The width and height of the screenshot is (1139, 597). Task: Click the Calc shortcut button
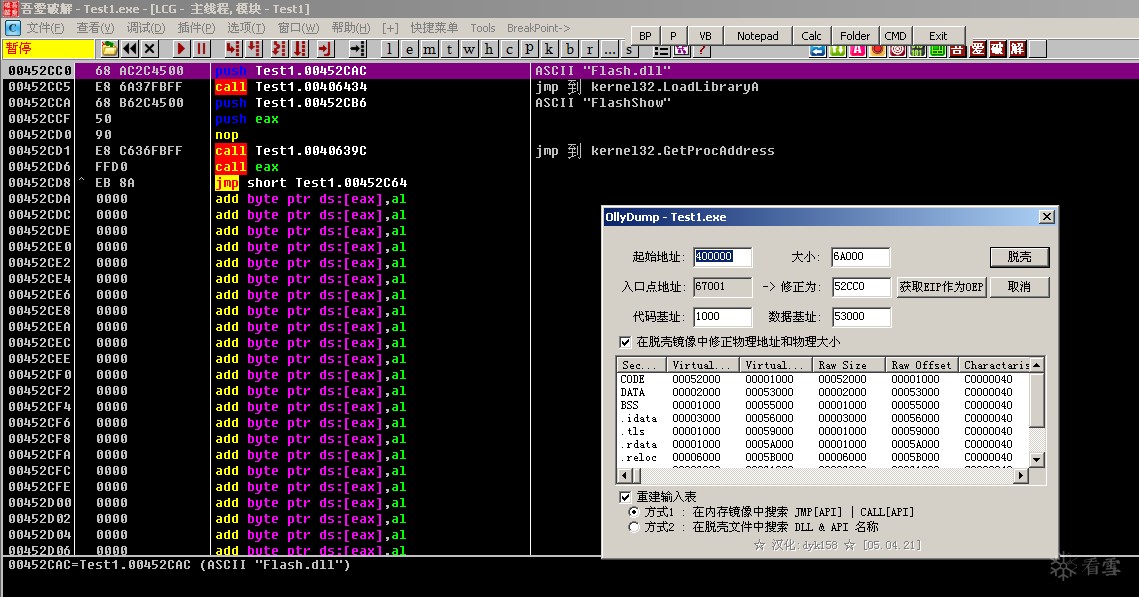[811, 36]
